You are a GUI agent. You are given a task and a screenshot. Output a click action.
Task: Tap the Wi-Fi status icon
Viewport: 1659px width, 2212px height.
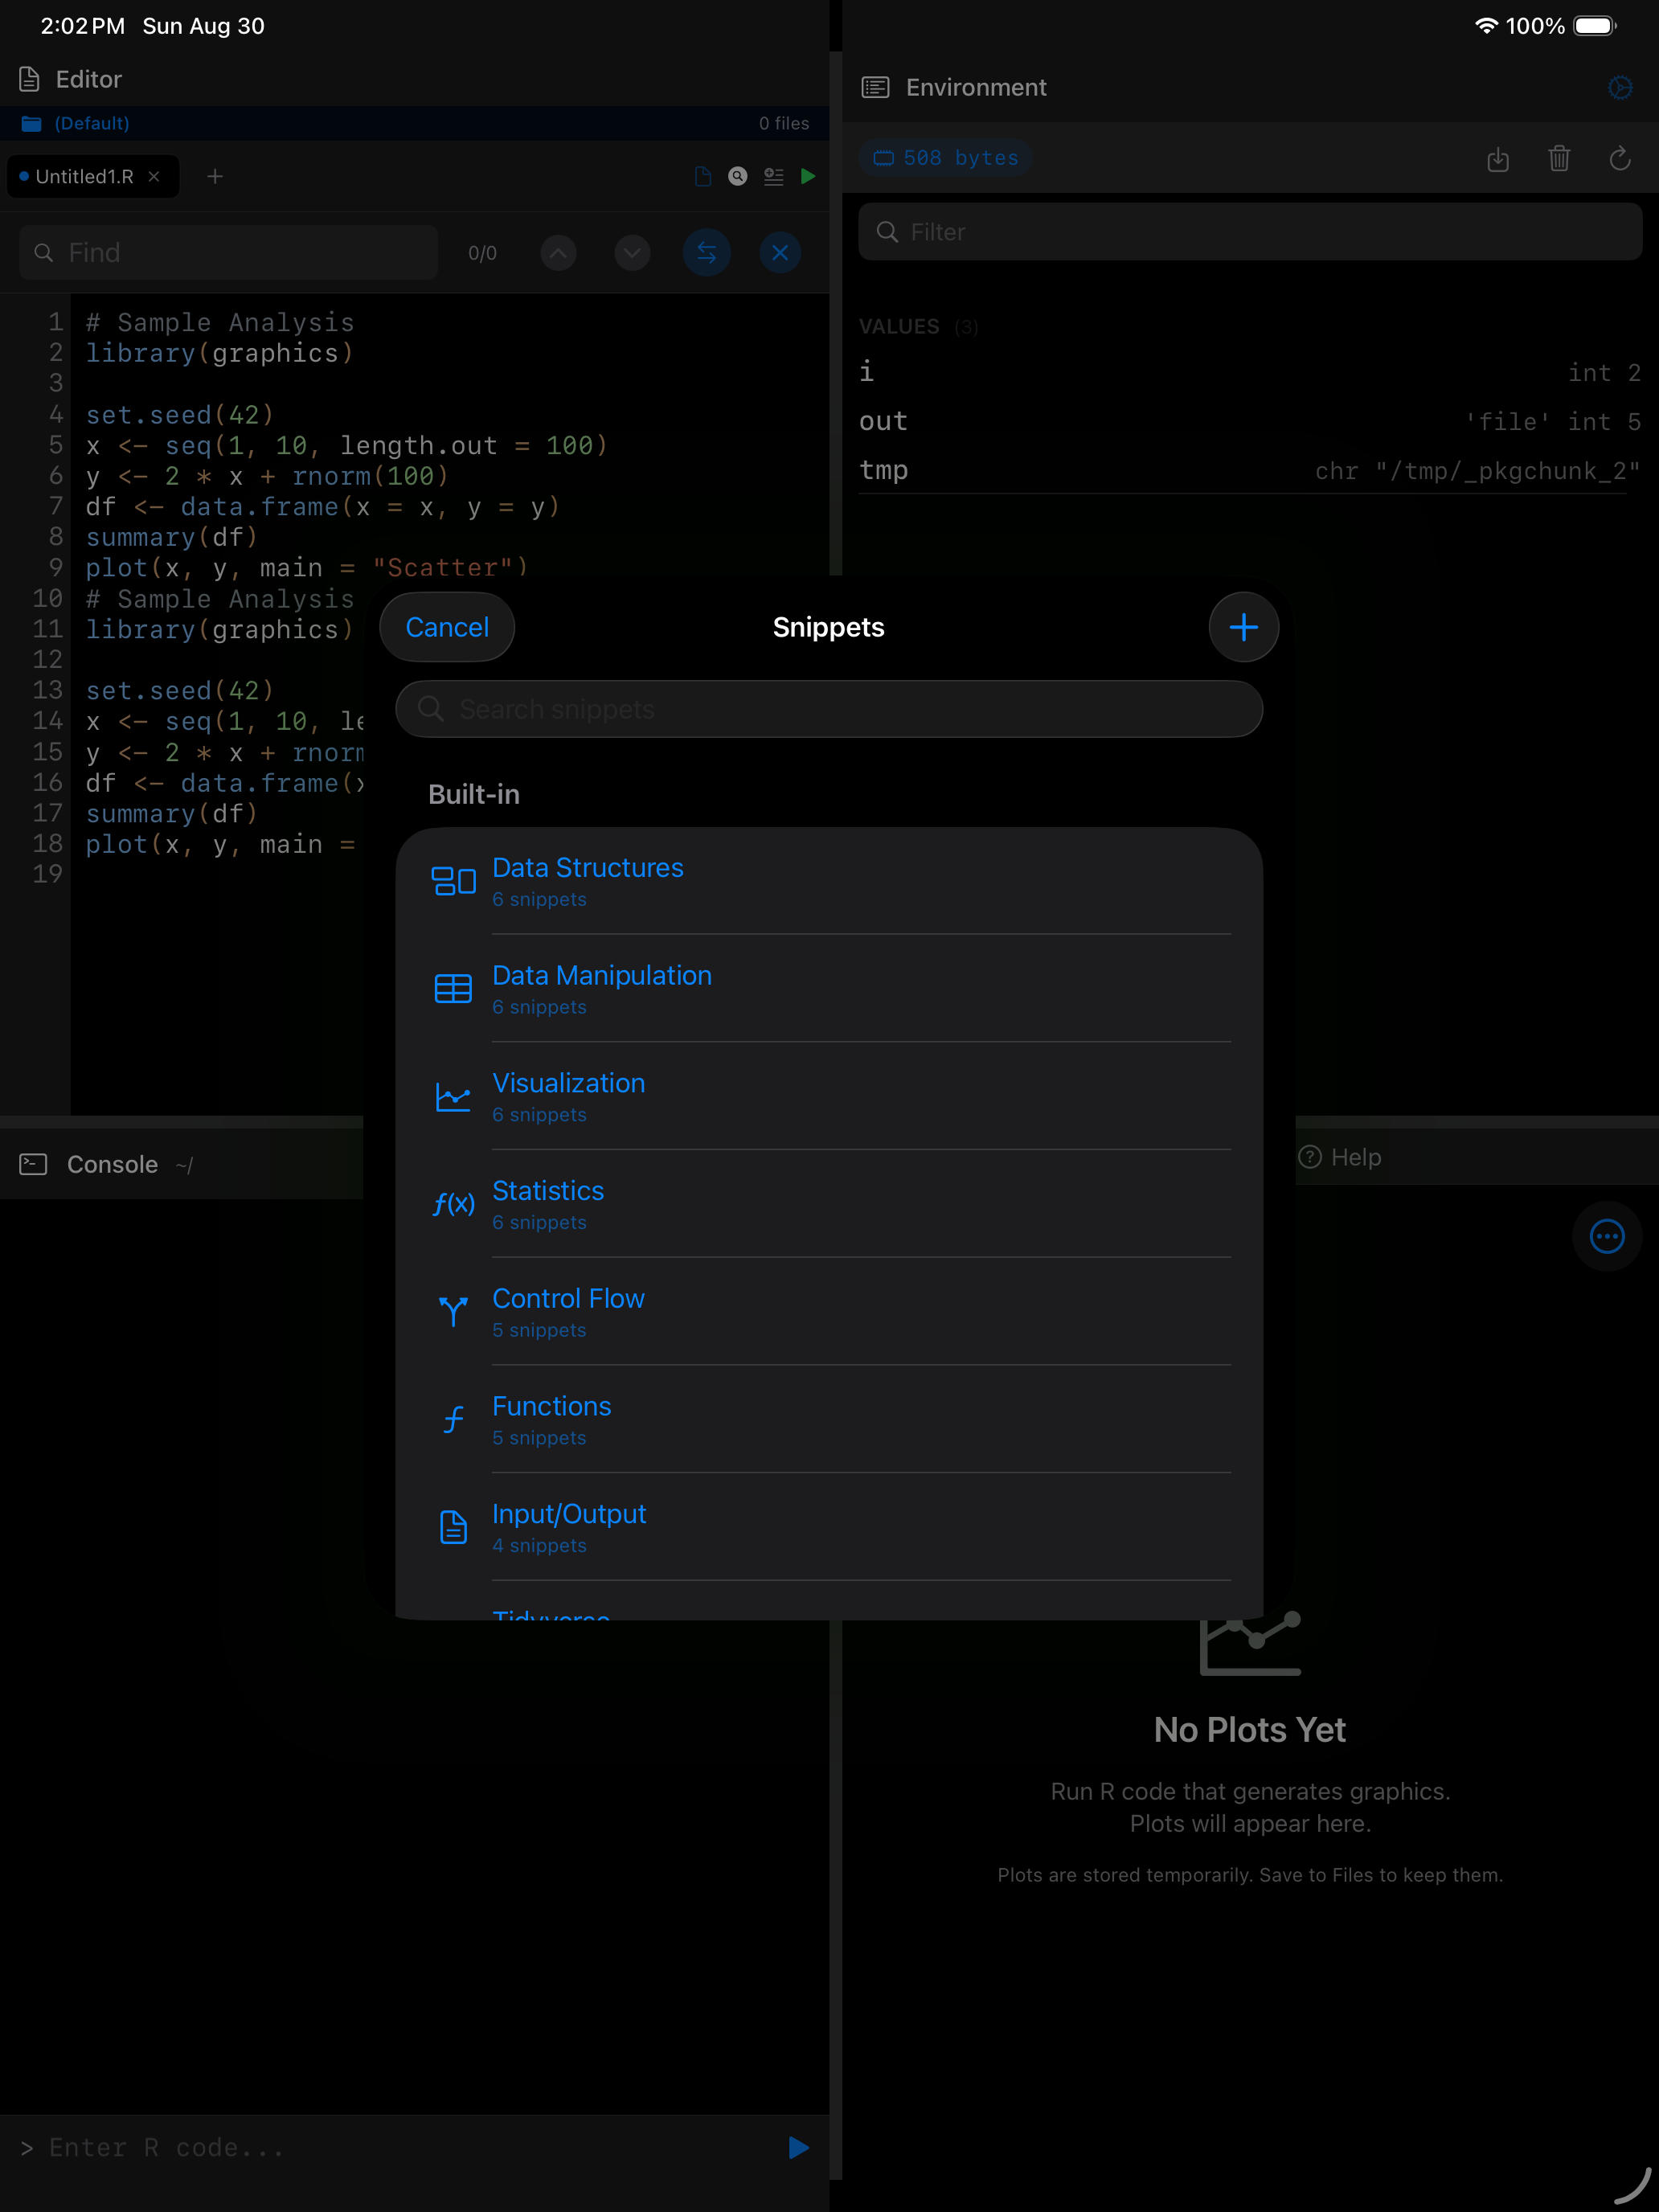click(x=1486, y=26)
